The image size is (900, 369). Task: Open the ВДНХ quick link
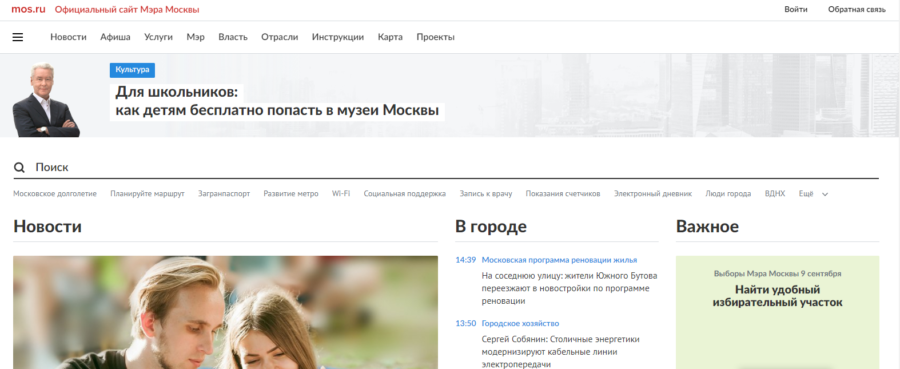tap(775, 194)
